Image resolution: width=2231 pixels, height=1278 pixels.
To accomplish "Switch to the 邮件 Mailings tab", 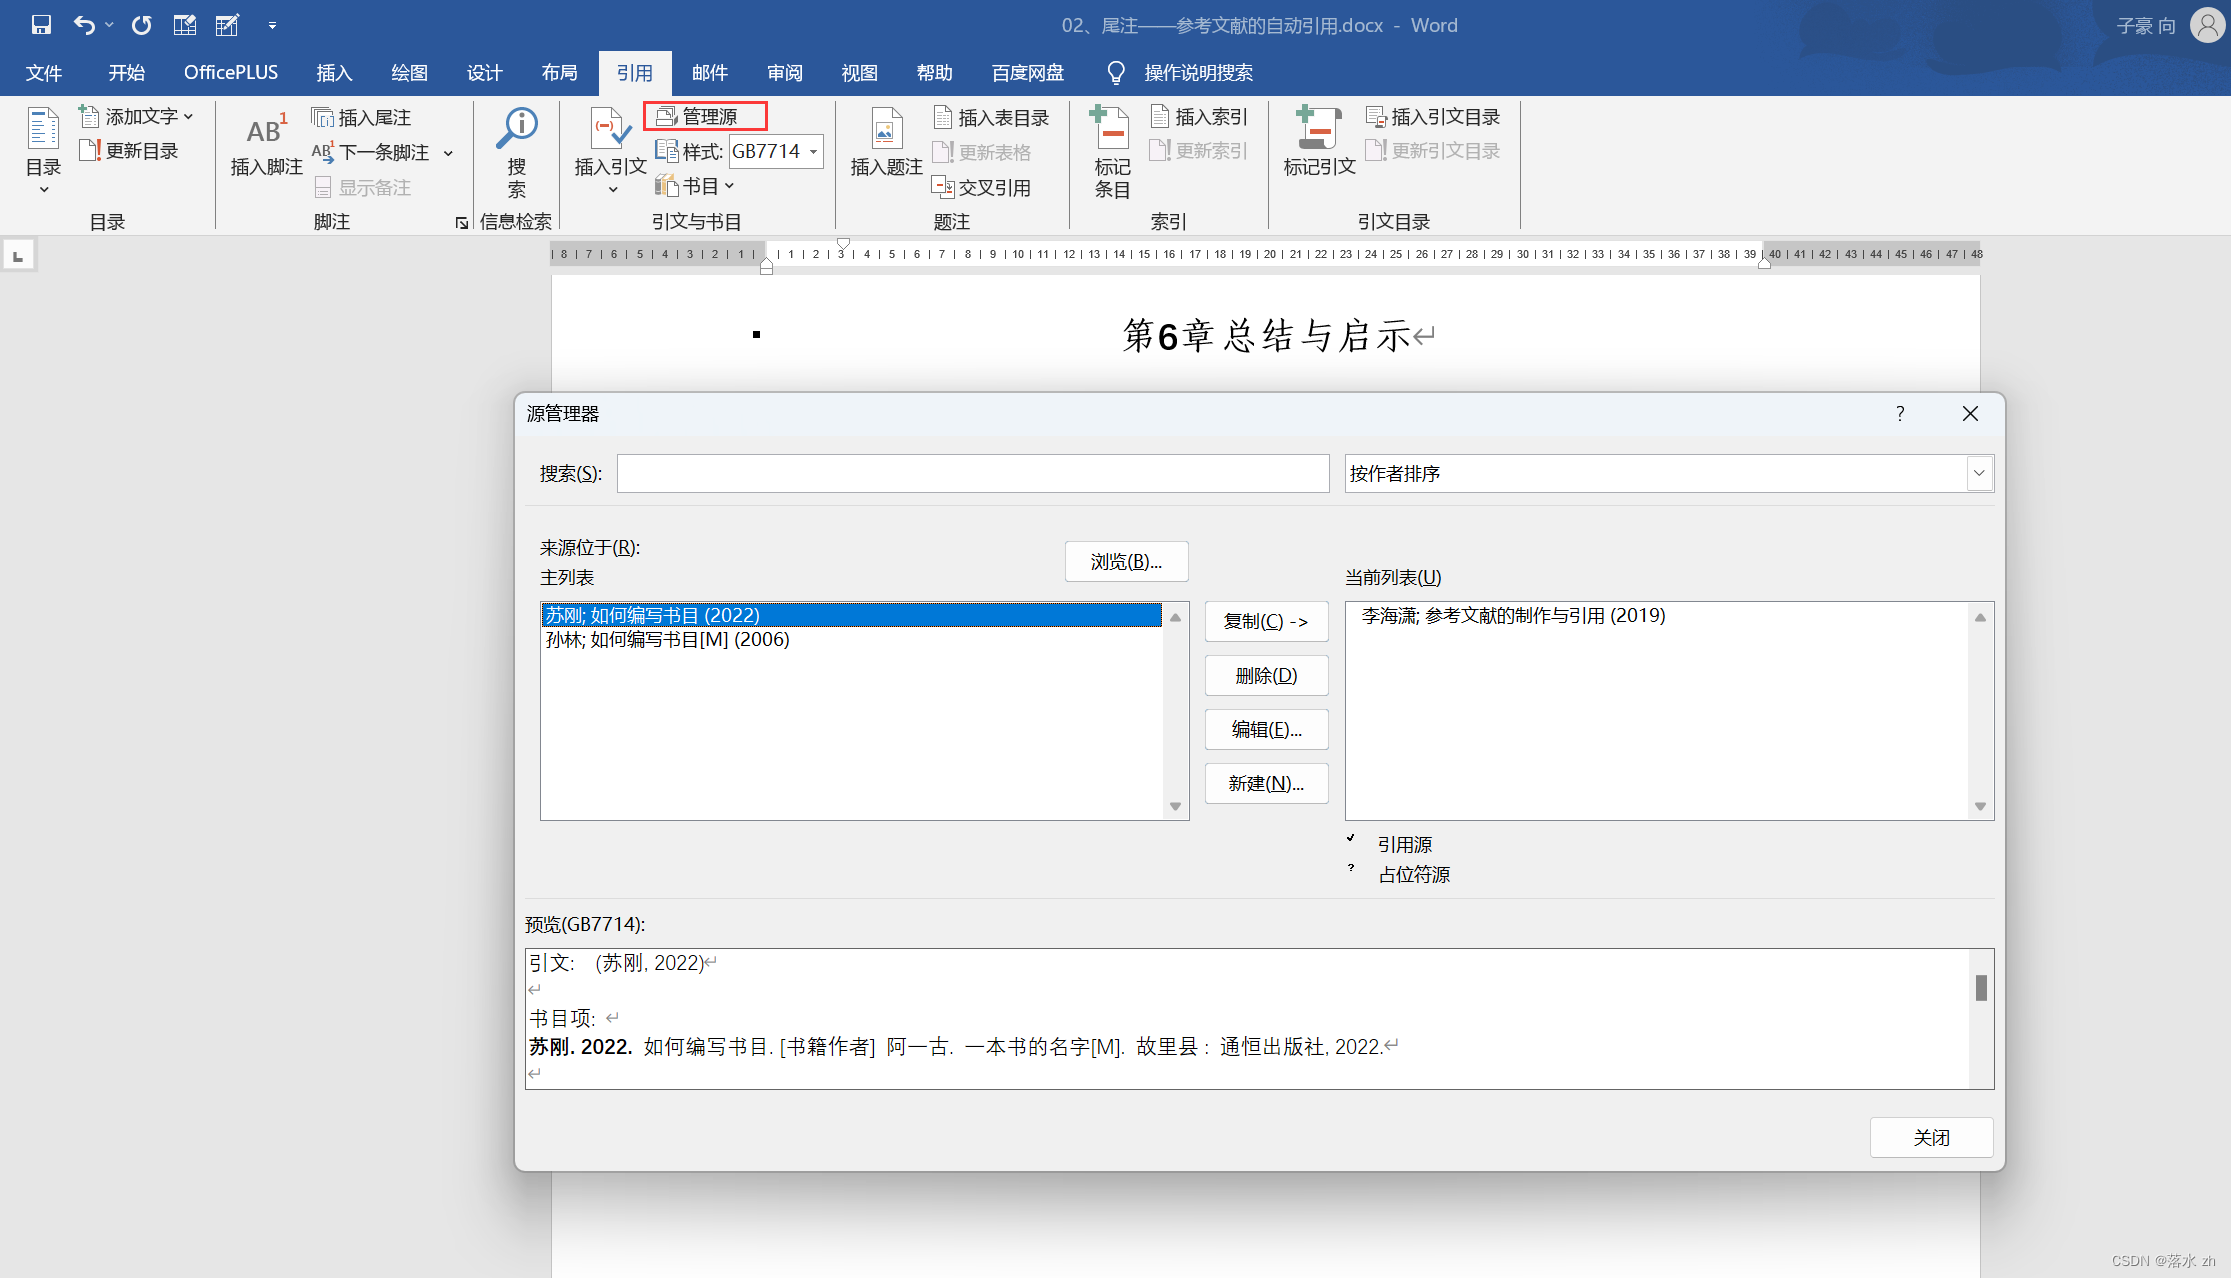I will click(x=709, y=73).
